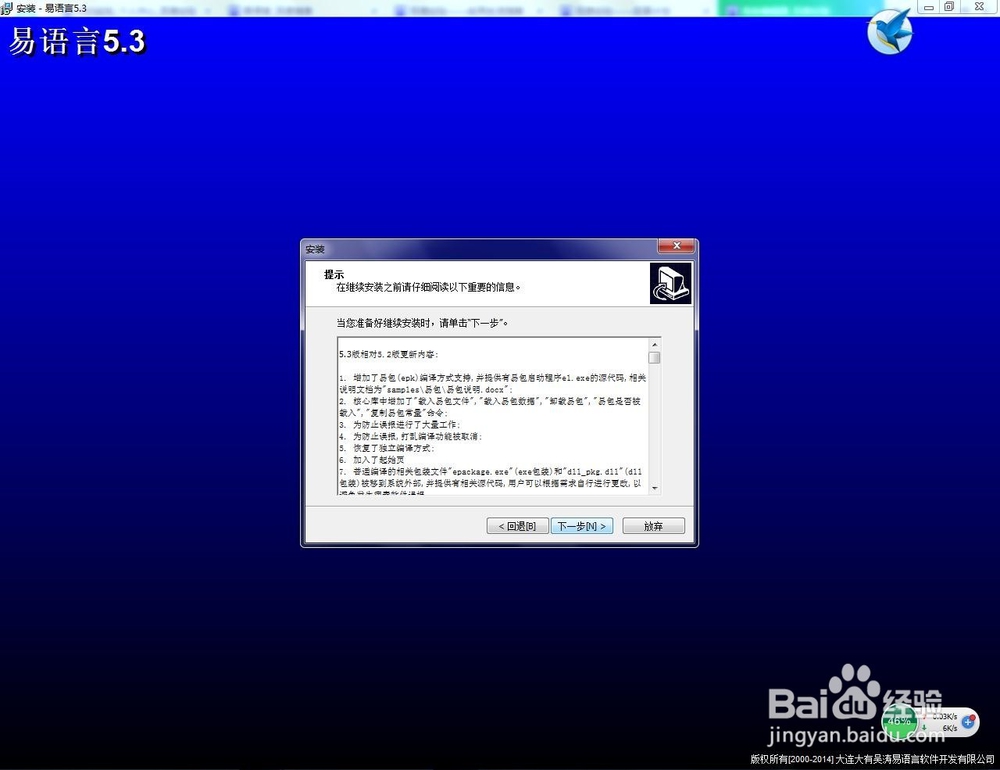
Task: Click changelog line '3. 为防止误报进行了大量工作;'
Action: pyautogui.click(x=399, y=424)
